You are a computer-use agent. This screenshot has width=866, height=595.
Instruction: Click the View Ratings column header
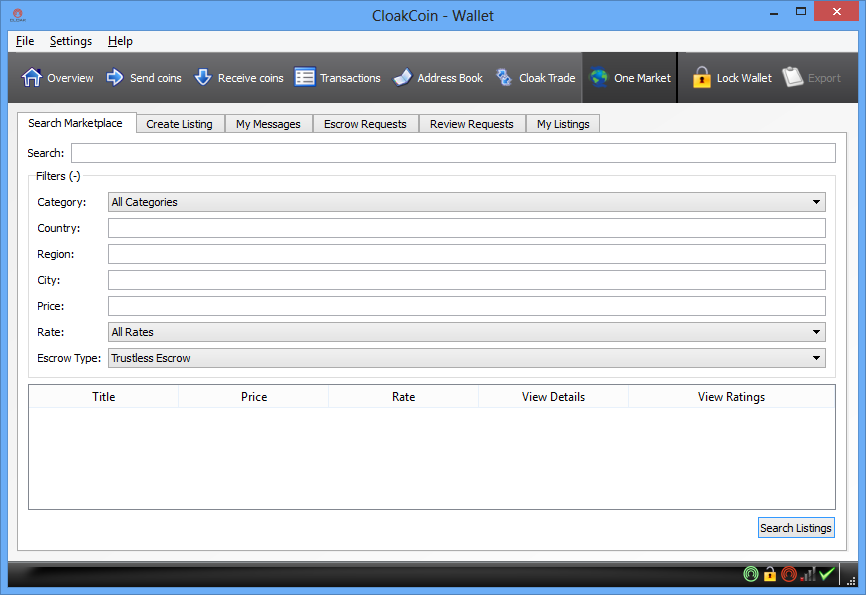732,397
